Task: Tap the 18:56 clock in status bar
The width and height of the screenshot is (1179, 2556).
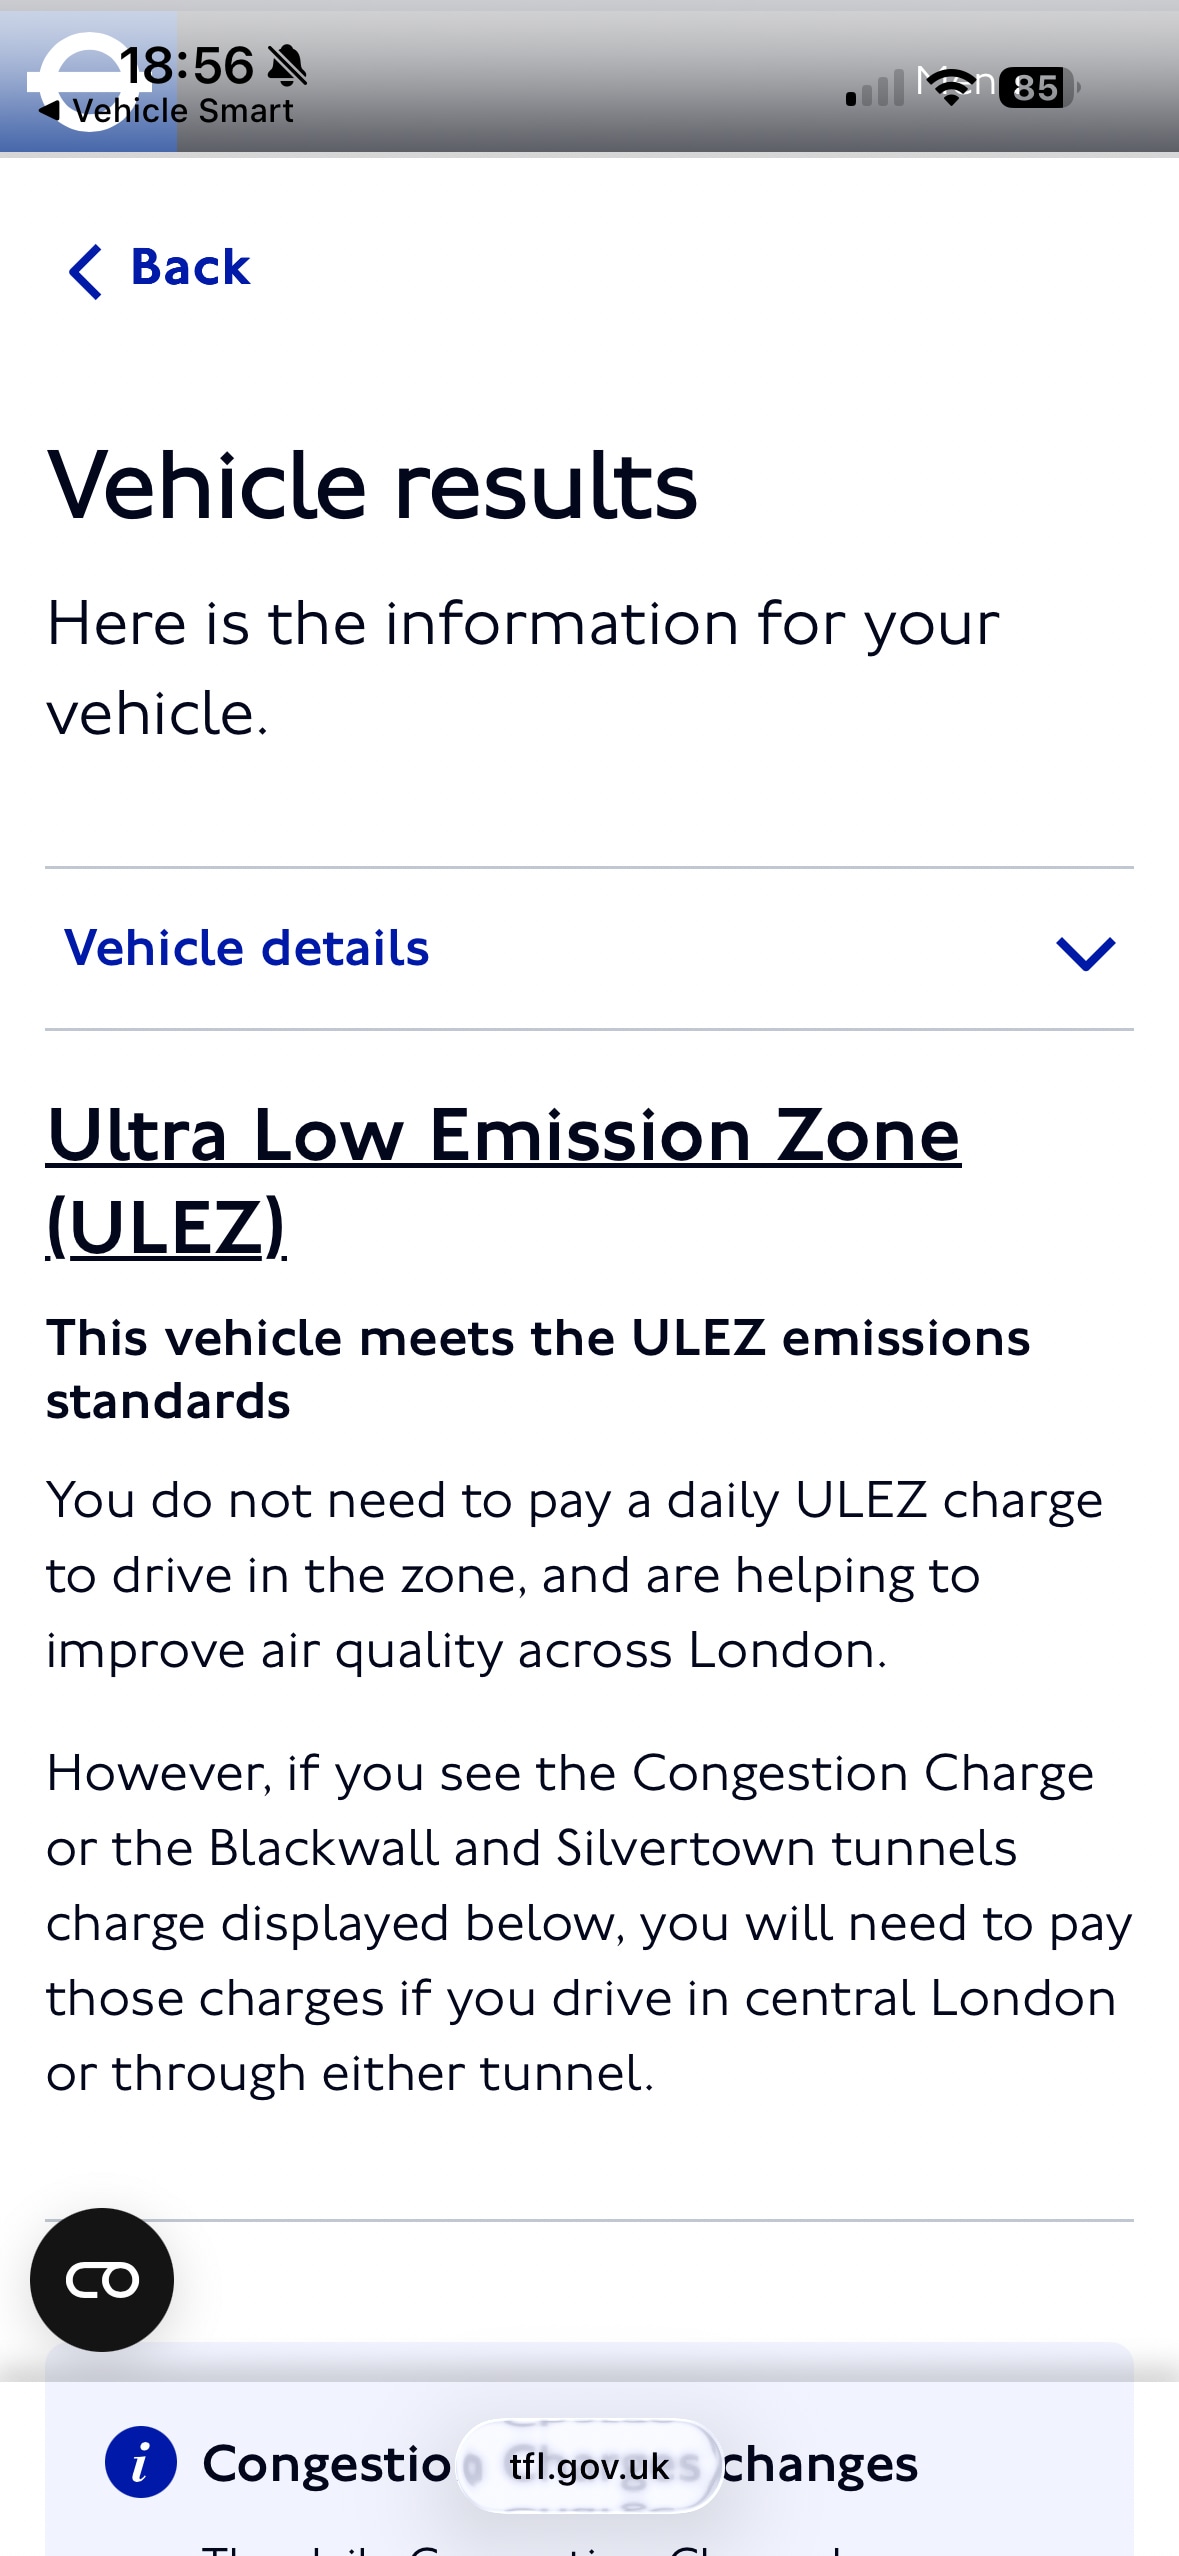Action: (x=187, y=65)
